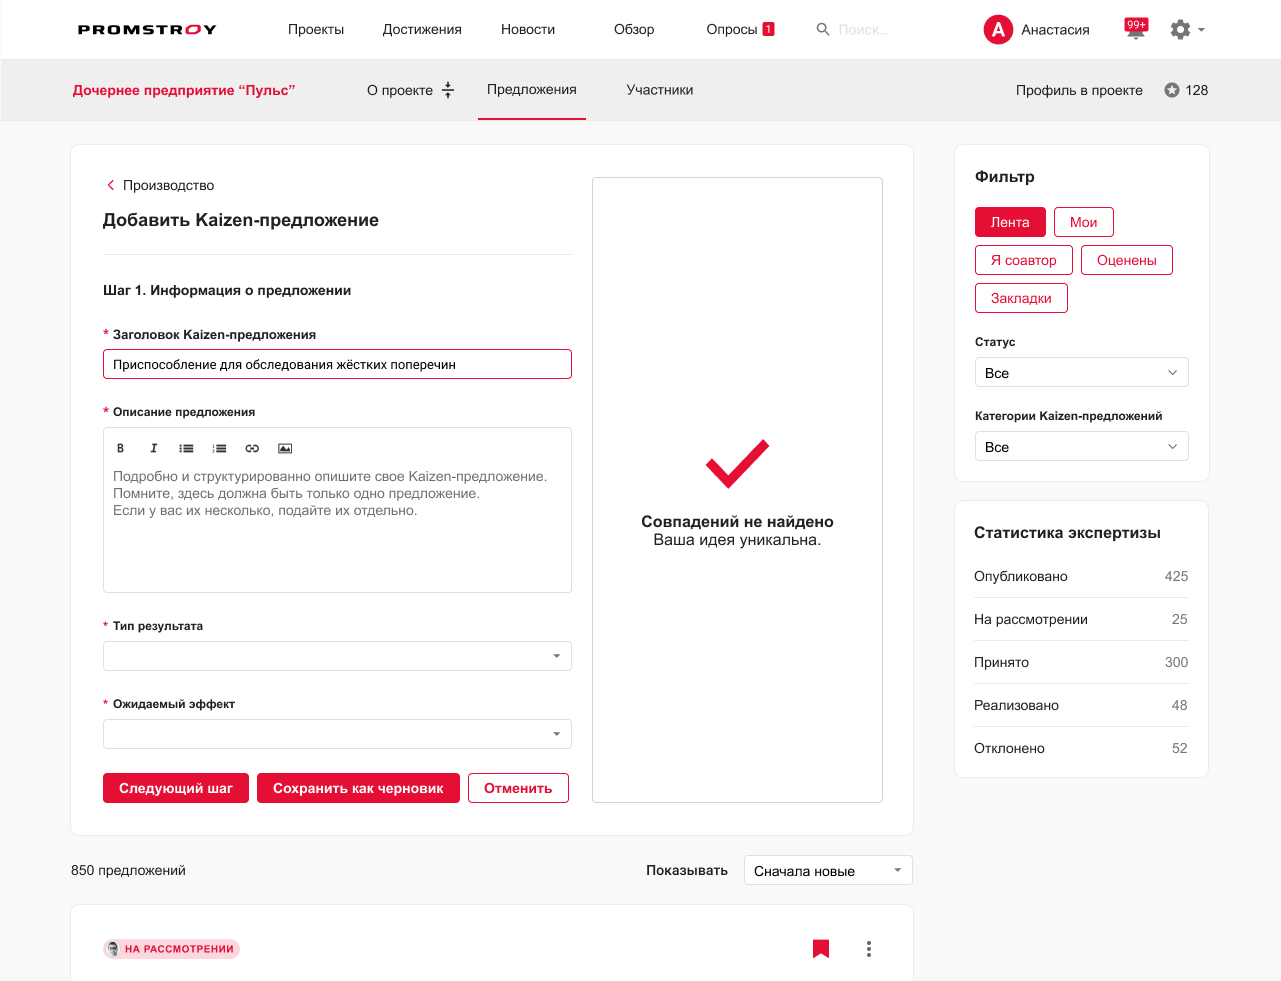
Task: Open notifications bell with 99+ badge
Action: tap(1136, 29)
